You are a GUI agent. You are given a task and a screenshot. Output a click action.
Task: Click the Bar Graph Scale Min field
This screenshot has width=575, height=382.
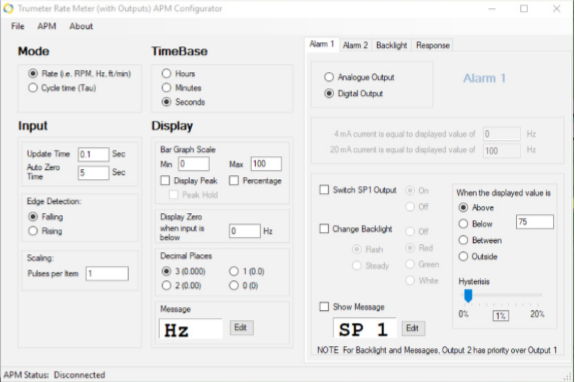pos(194,164)
